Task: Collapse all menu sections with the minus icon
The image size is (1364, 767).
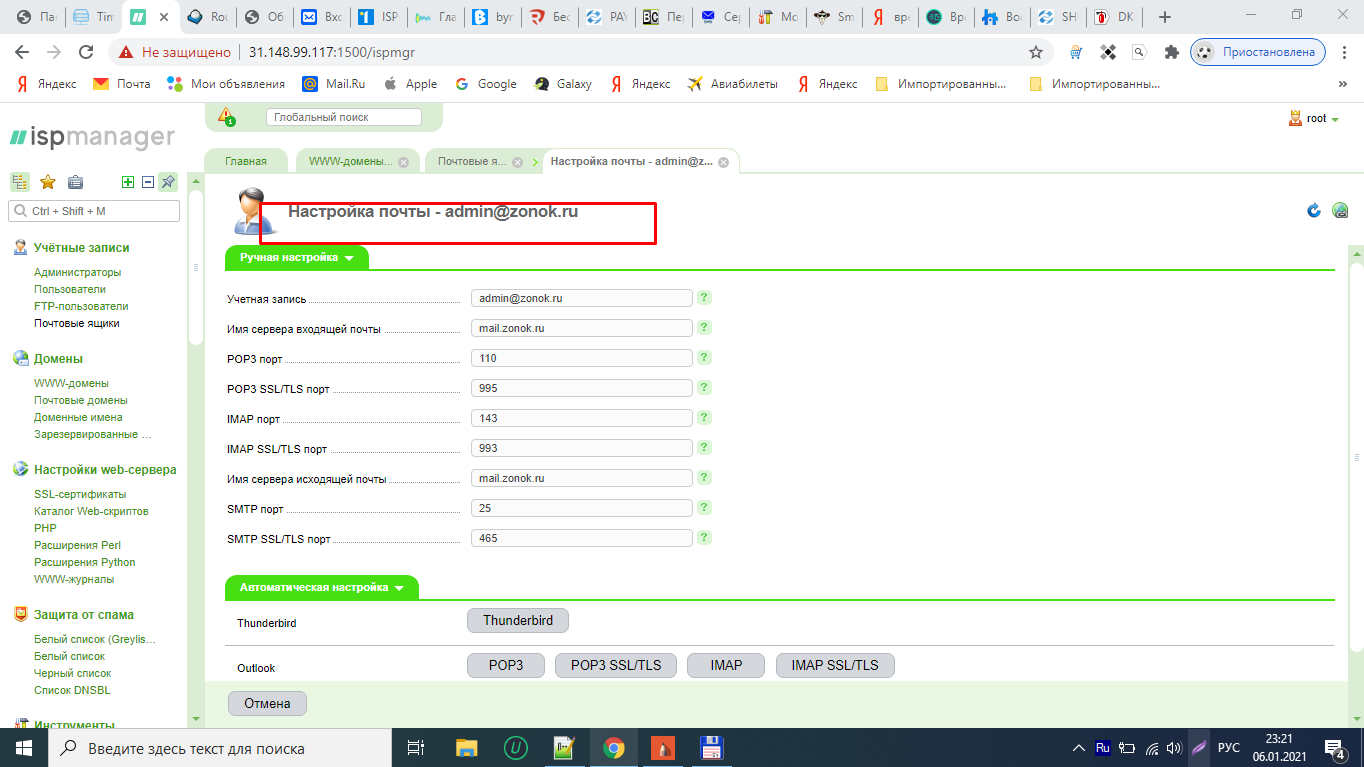Action: point(148,182)
